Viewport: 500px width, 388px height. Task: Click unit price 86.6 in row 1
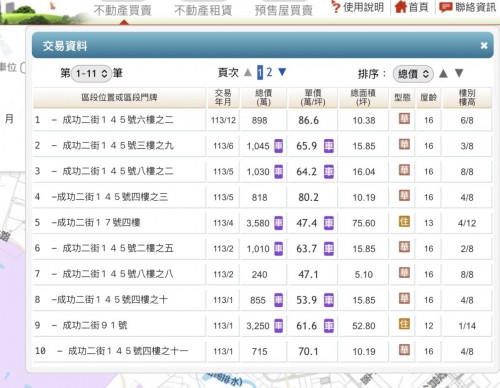308,120
